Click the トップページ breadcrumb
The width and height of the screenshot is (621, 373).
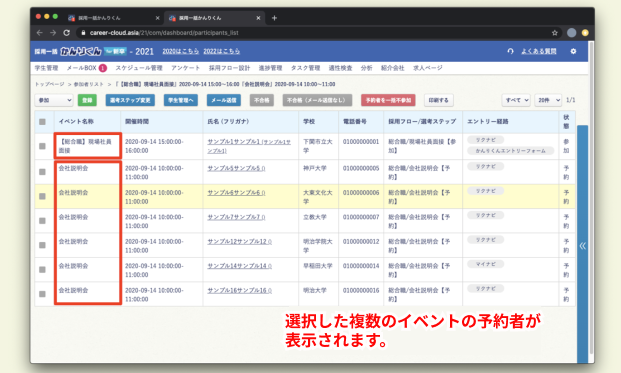[50, 84]
